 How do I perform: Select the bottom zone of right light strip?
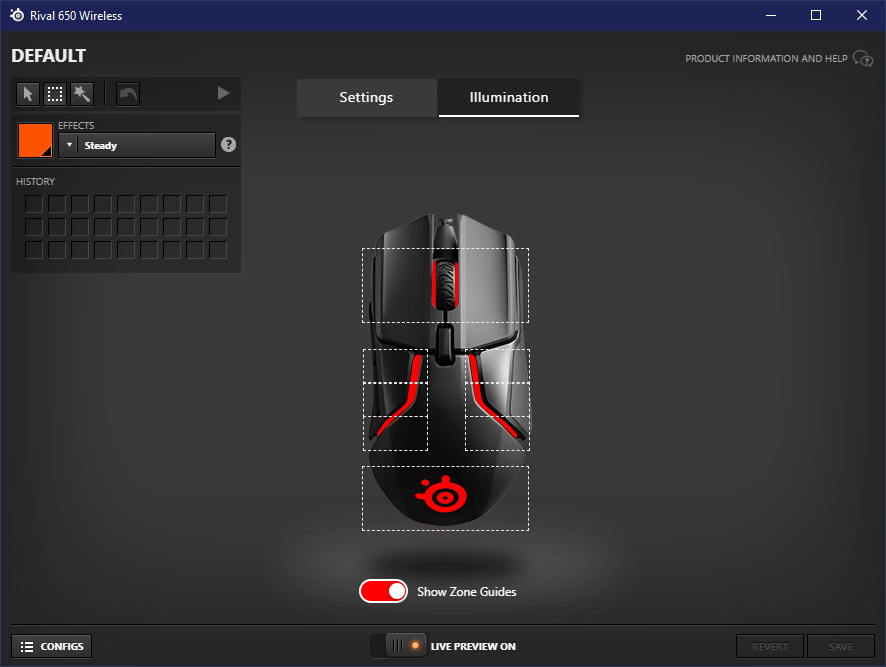pos(497,434)
